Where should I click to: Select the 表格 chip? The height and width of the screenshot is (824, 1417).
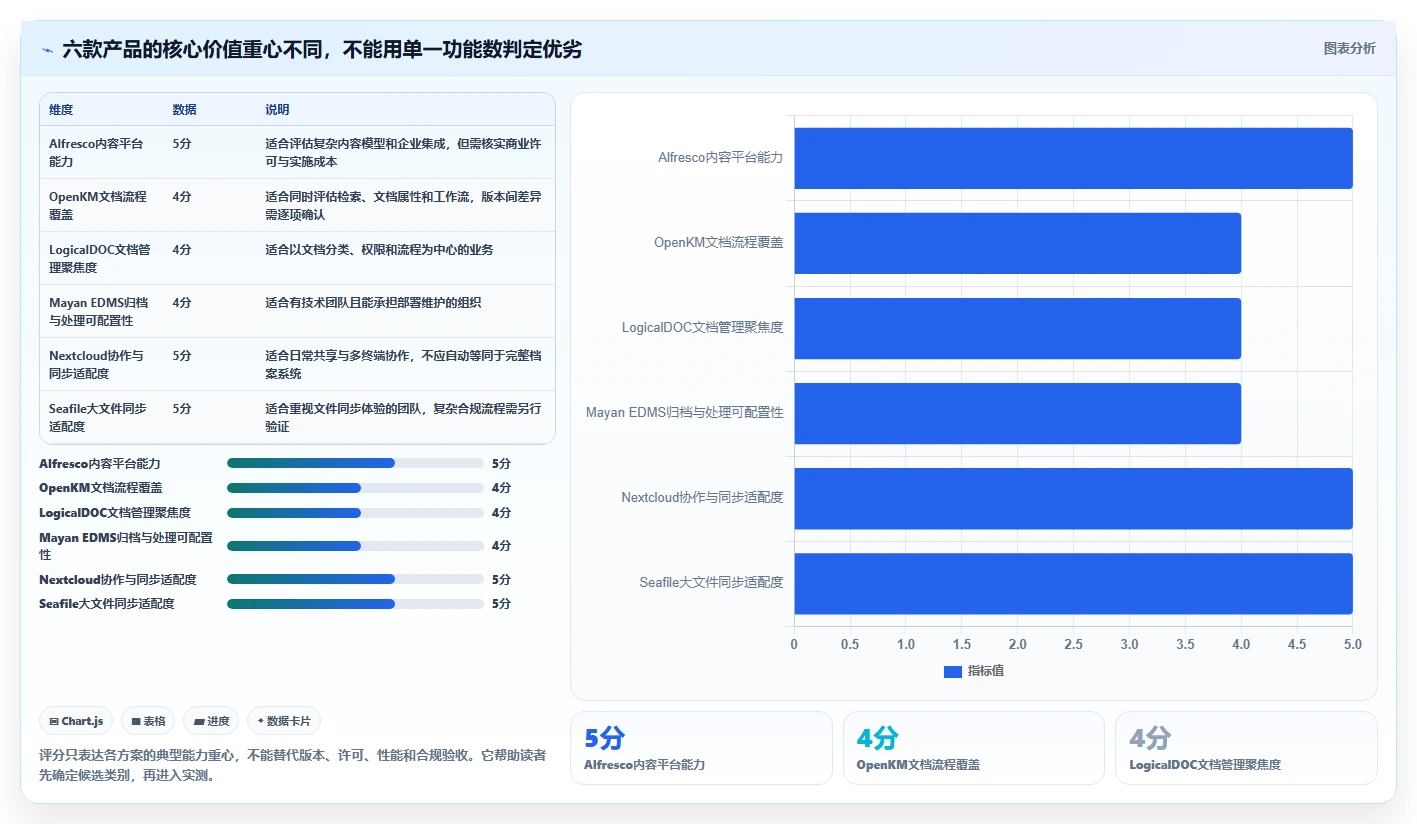point(148,721)
